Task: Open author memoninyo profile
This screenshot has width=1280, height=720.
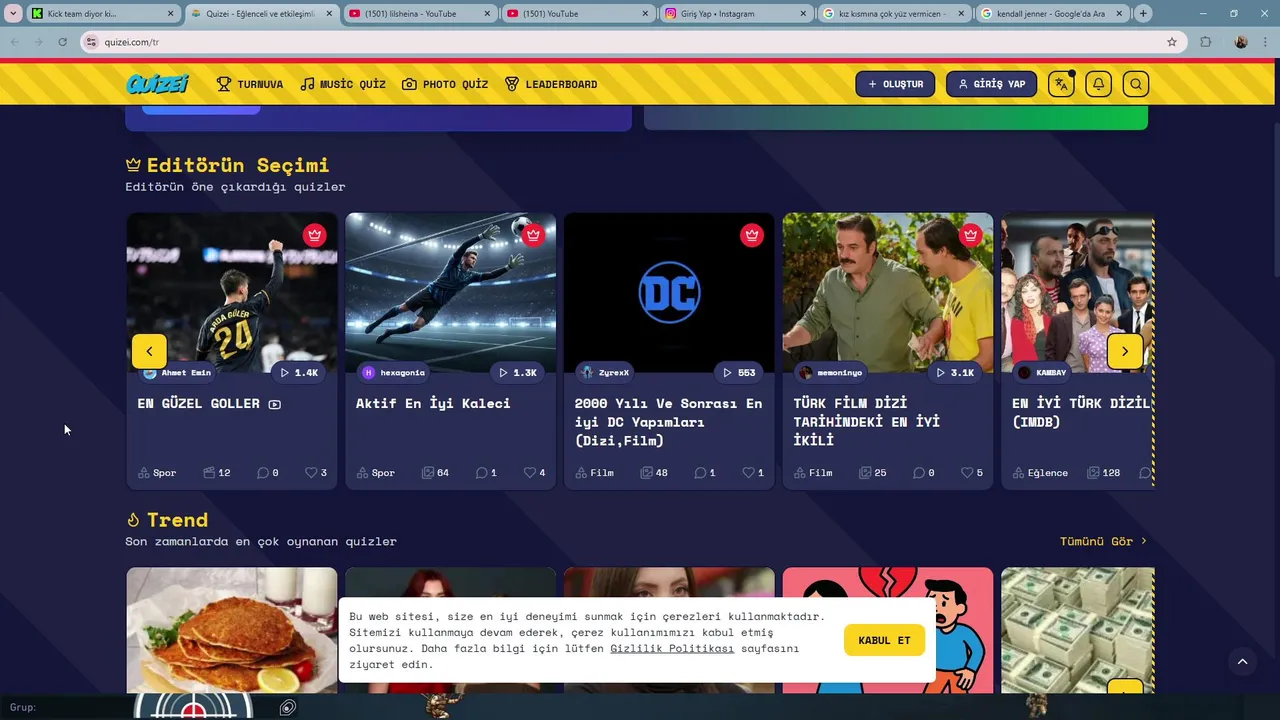Action: (x=832, y=372)
